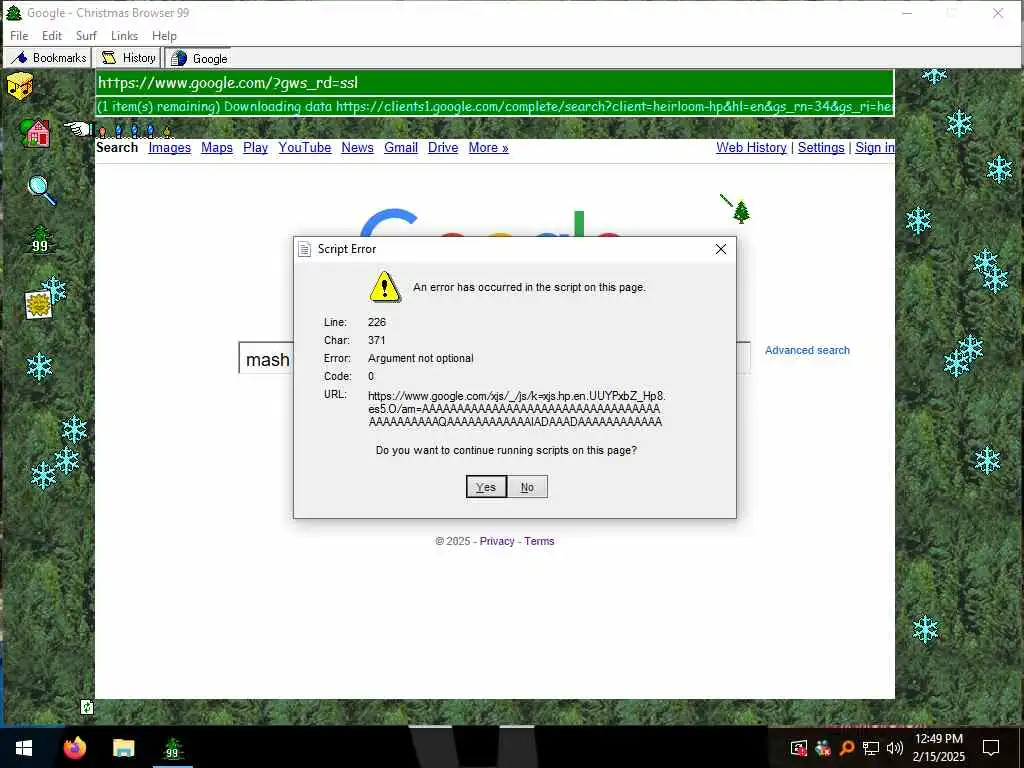Open the Settings link on Google
1024x768 pixels.
(x=821, y=148)
